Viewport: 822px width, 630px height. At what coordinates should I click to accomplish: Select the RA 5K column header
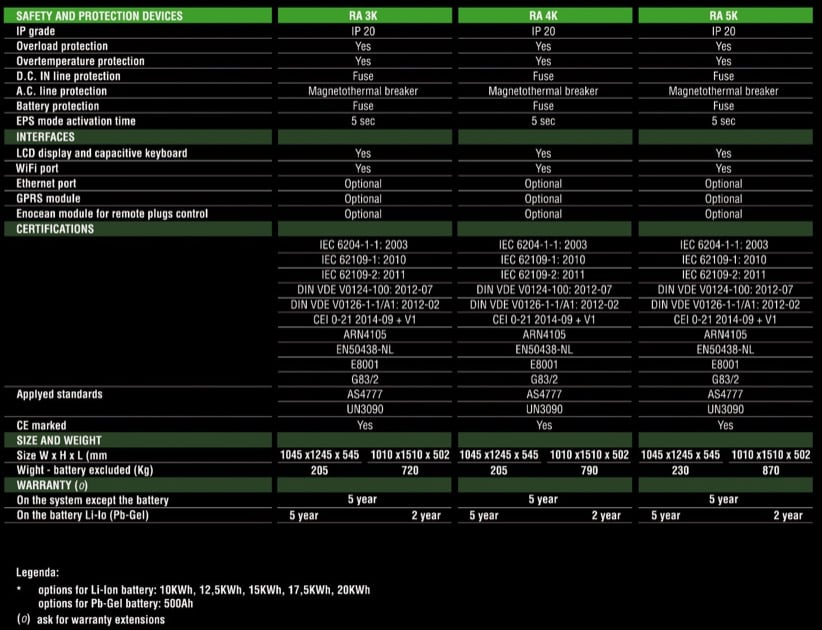point(723,16)
